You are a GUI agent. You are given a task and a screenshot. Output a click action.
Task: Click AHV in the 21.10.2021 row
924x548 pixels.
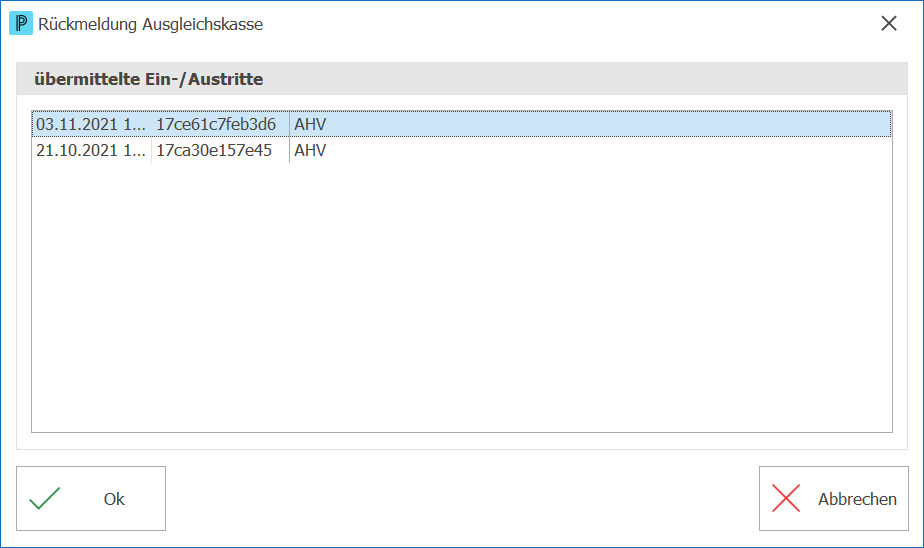310,150
